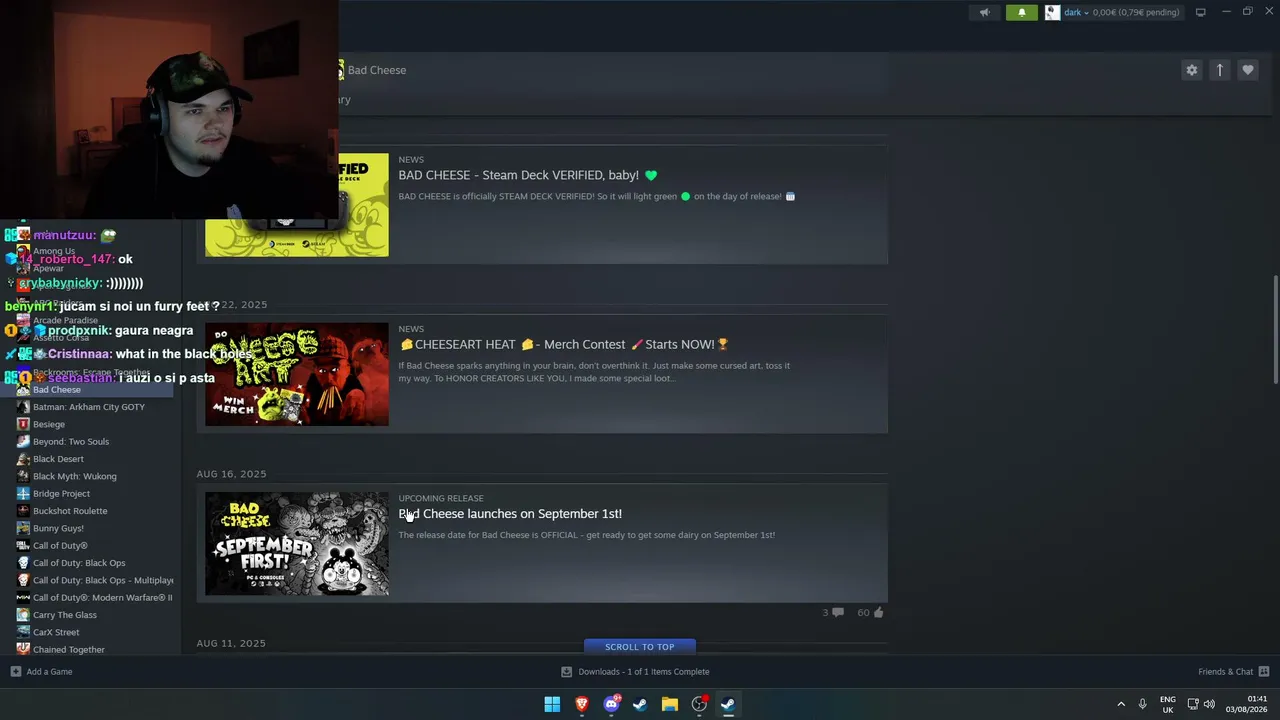Viewport: 1280px width, 720px height.
Task: Click the upward arrow icon in the Bad Cheese header
Action: (1219, 70)
